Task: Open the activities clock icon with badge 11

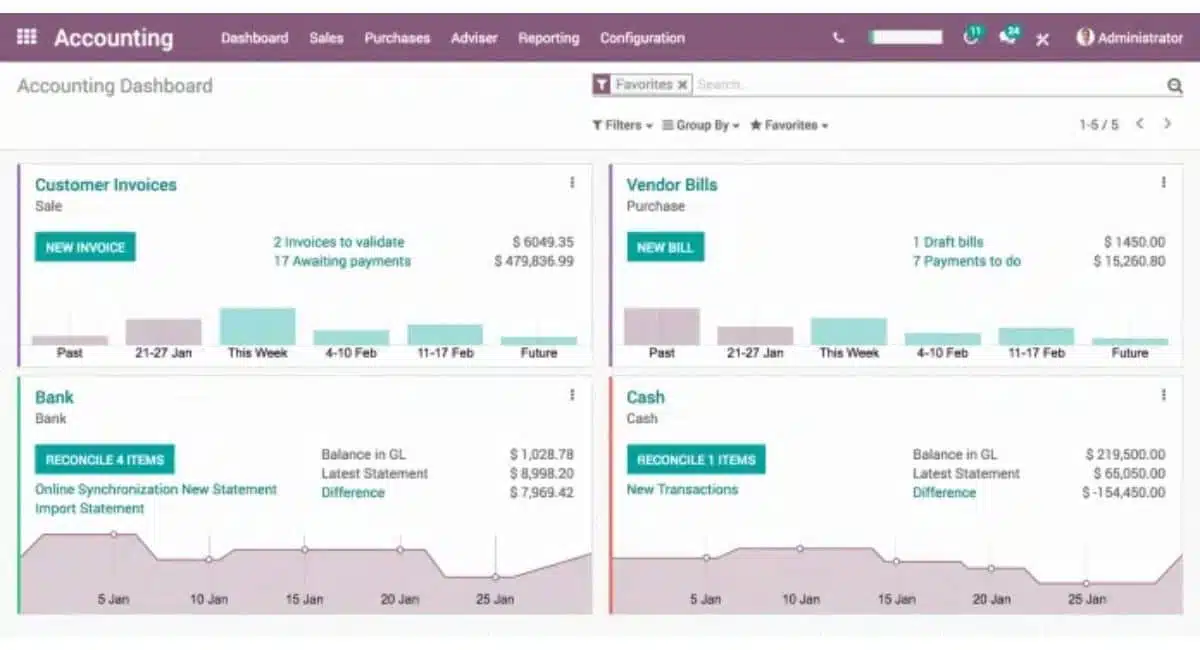Action: pyautogui.click(x=971, y=36)
